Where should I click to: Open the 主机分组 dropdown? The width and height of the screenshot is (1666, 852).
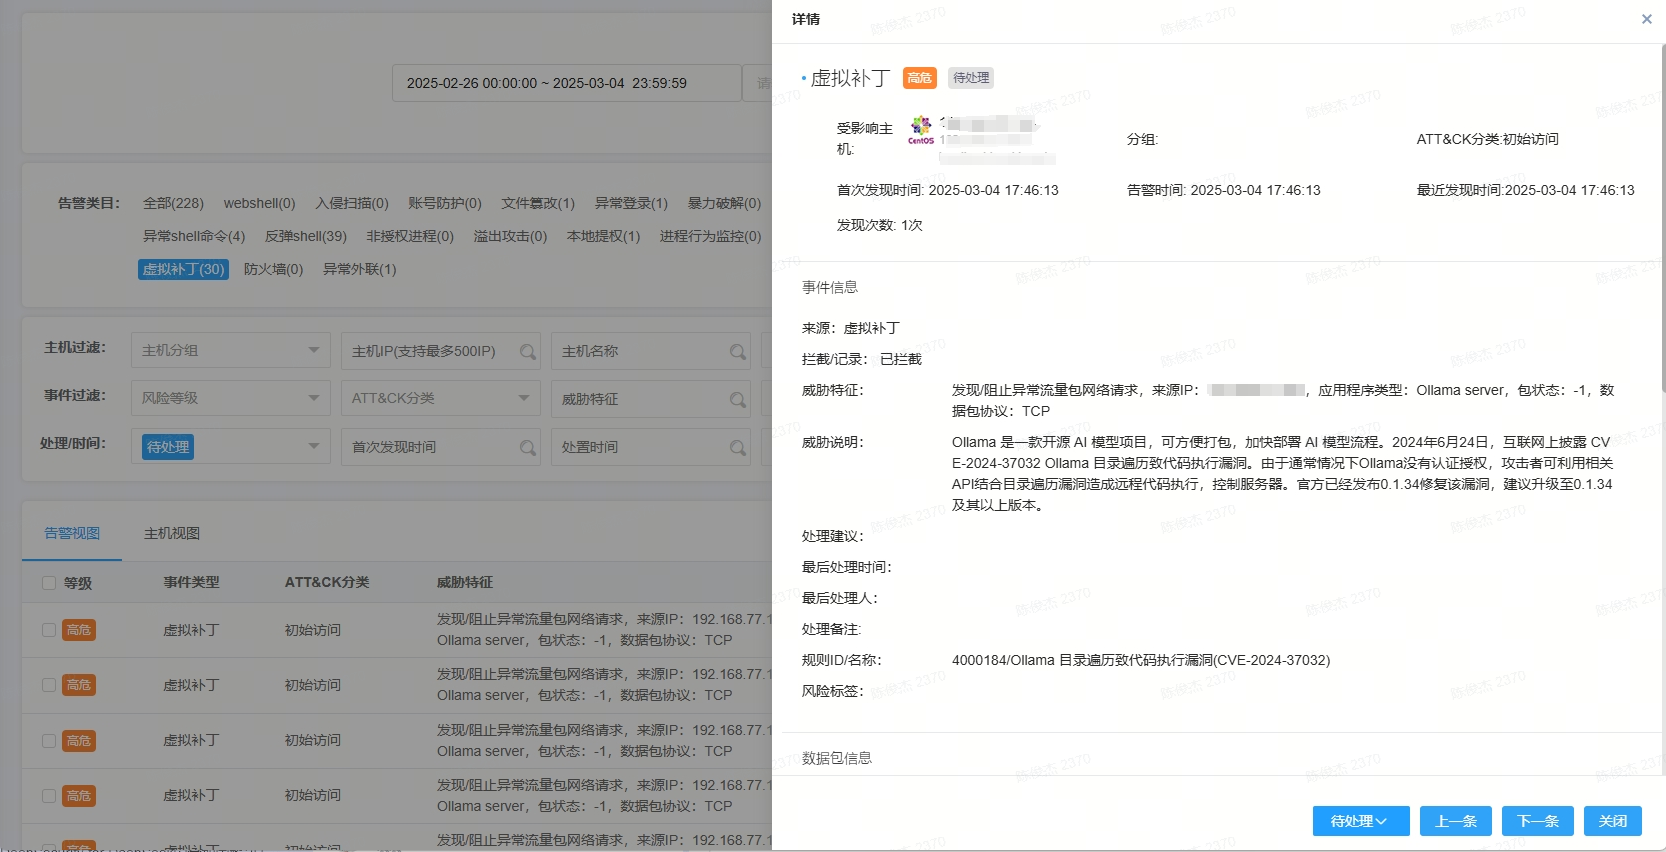(230, 351)
